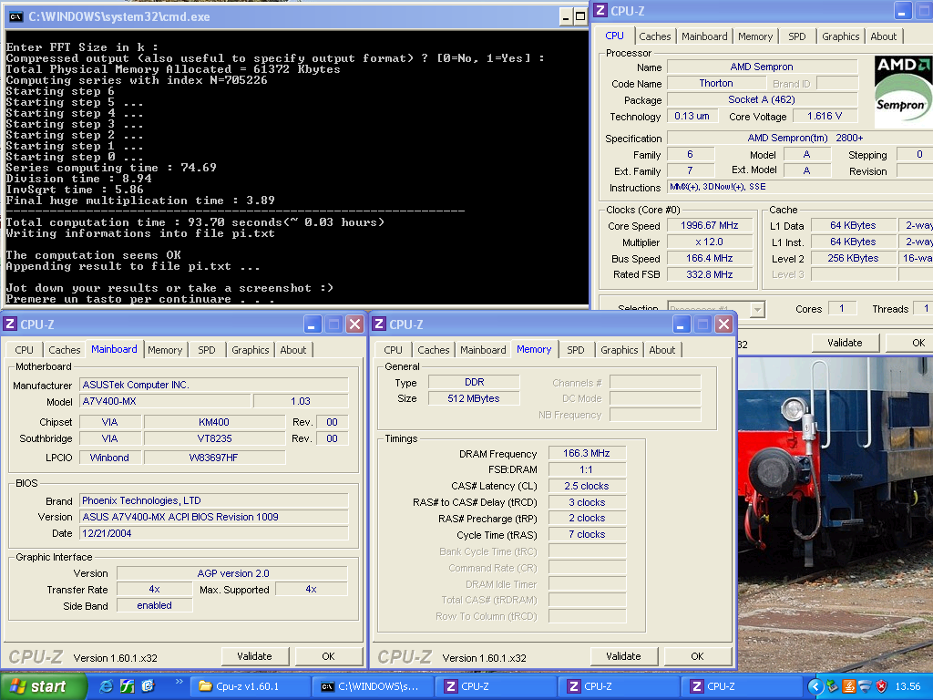
Task: Click the last quick launch icon before the chevron
Action: pyautogui.click(x=148, y=686)
